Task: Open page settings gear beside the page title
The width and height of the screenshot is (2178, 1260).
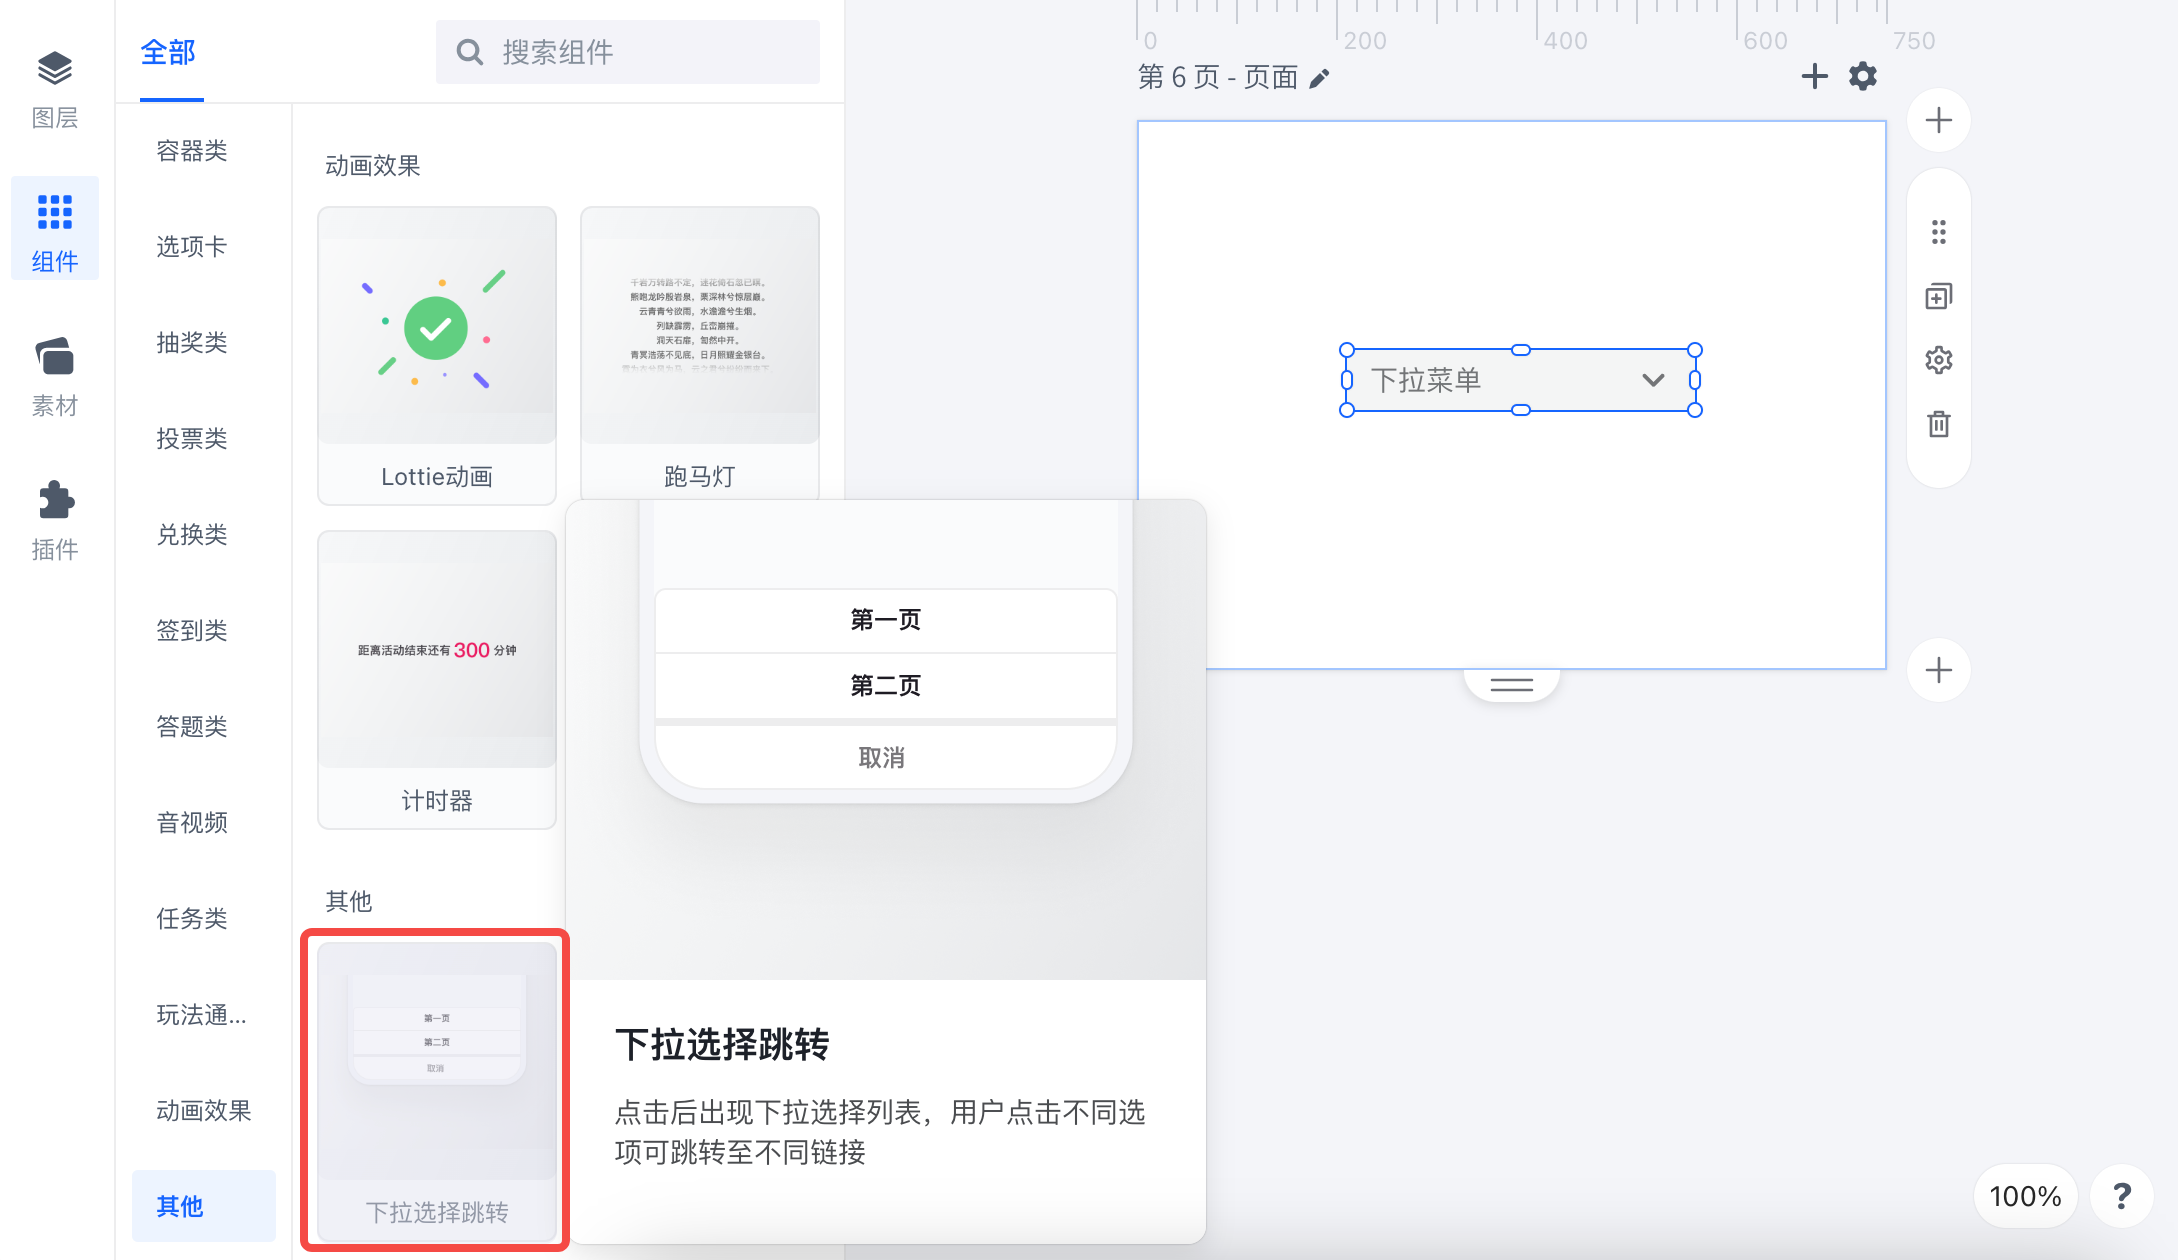Action: click(1862, 76)
